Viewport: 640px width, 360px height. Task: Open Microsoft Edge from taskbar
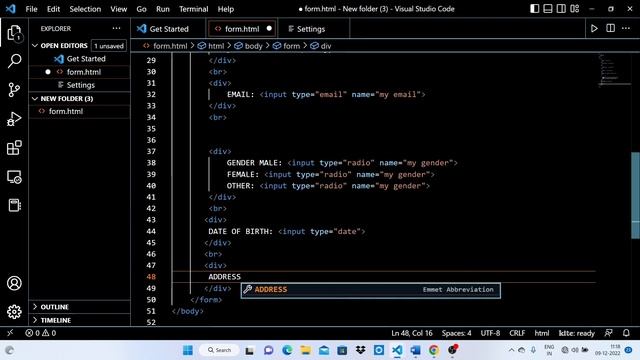(287, 350)
